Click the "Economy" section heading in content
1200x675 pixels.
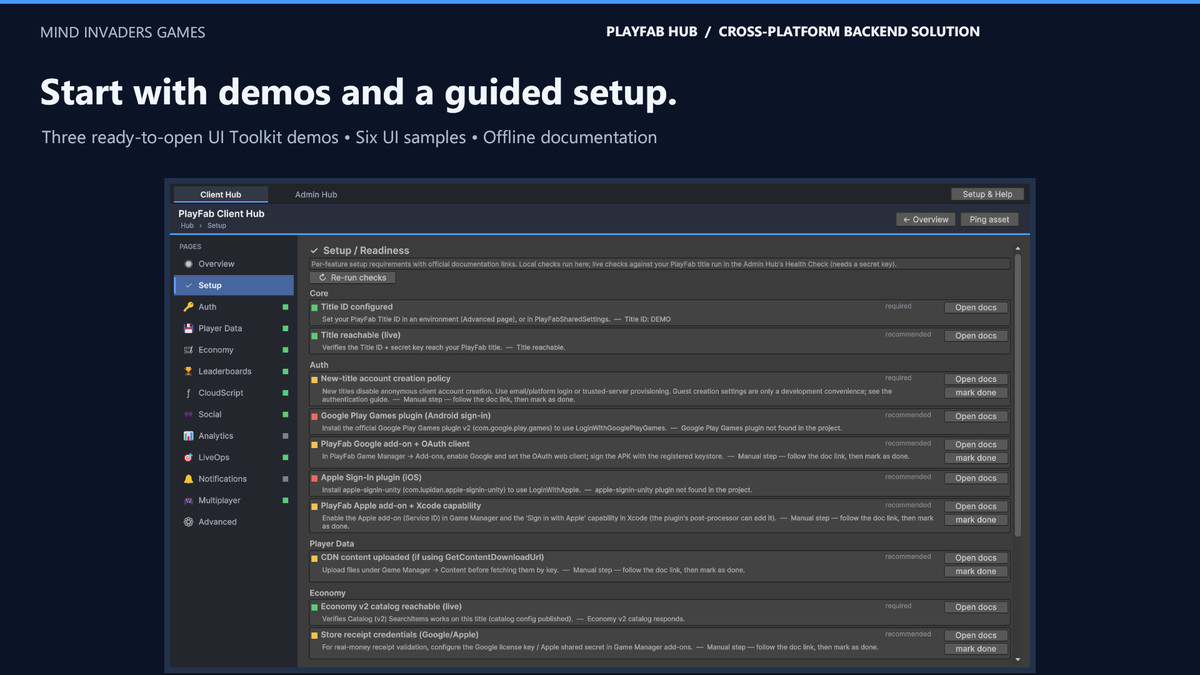pyautogui.click(x=328, y=593)
